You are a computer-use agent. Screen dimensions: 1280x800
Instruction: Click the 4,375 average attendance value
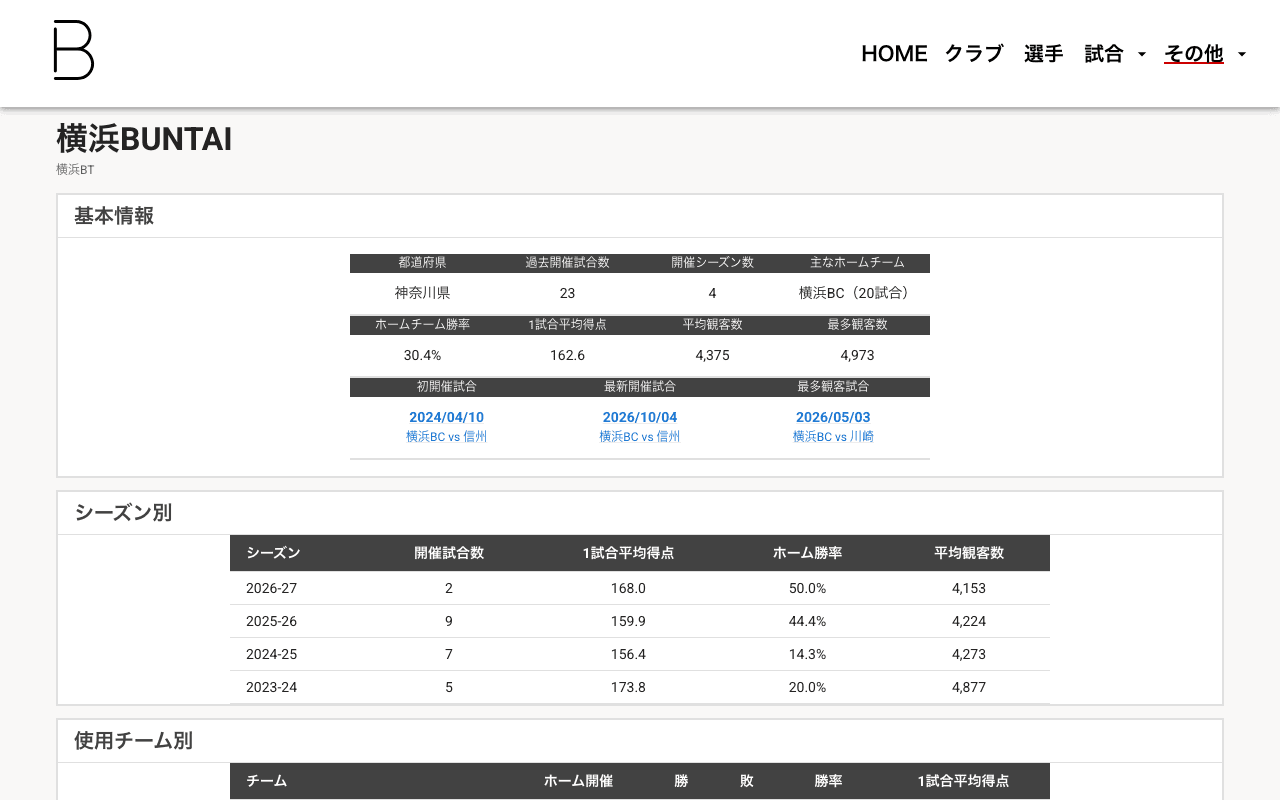(x=712, y=355)
